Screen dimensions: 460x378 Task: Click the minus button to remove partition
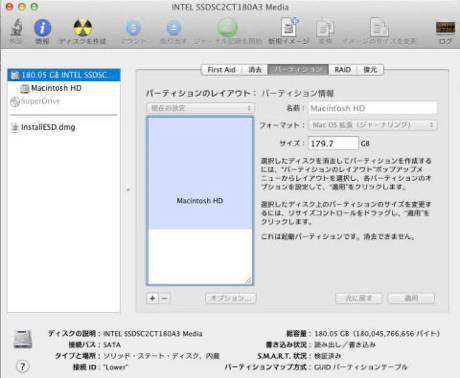tap(165, 298)
